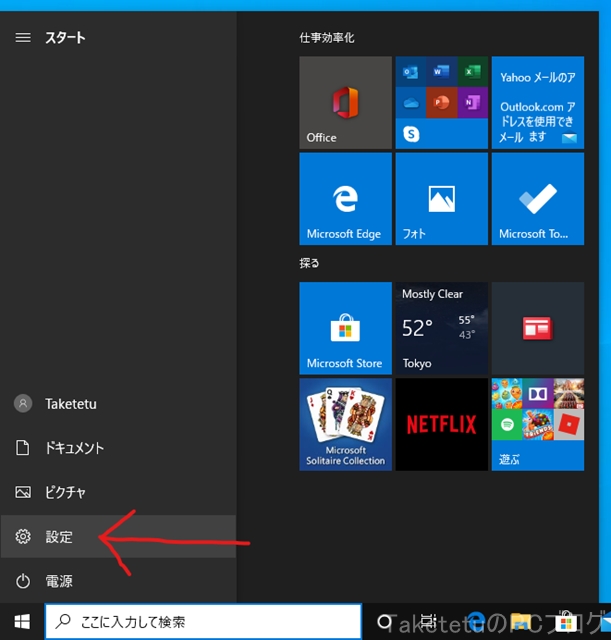Click the 探る group header
Screen dimensions: 611x640
coord(309,263)
